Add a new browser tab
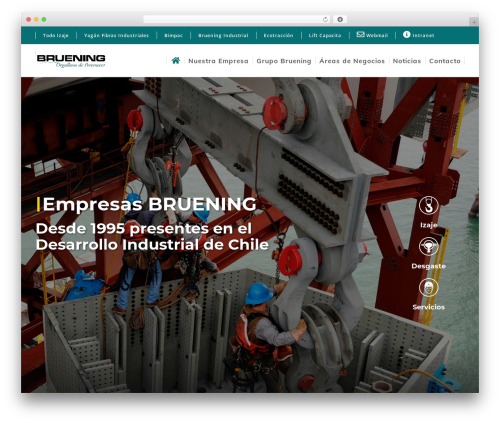 [x=474, y=22]
